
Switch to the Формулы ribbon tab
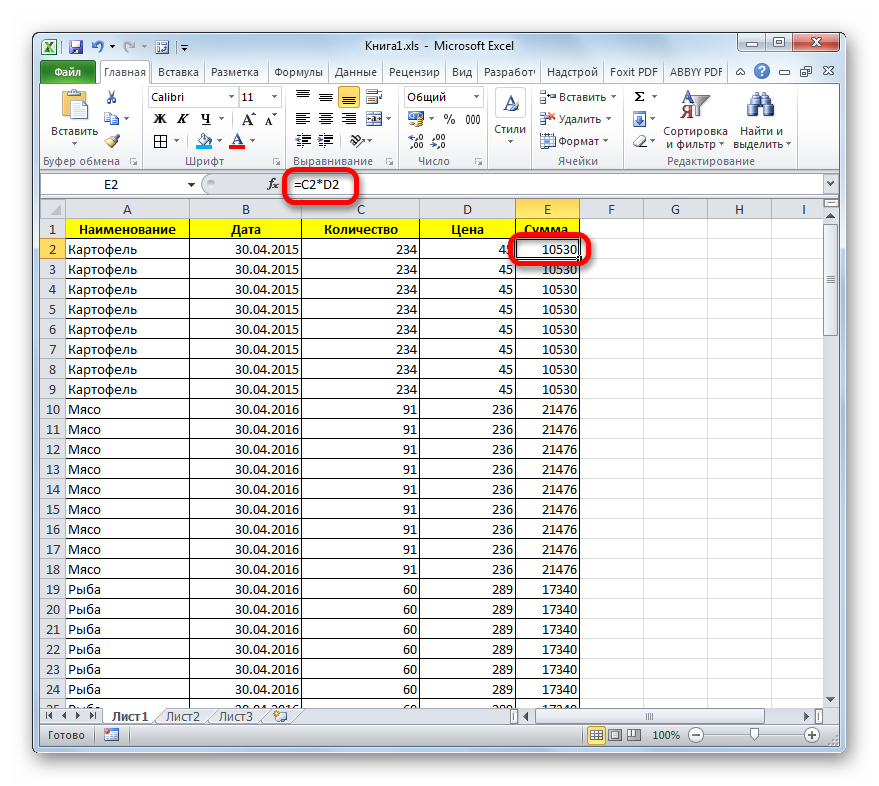click(x=298, y=72)
